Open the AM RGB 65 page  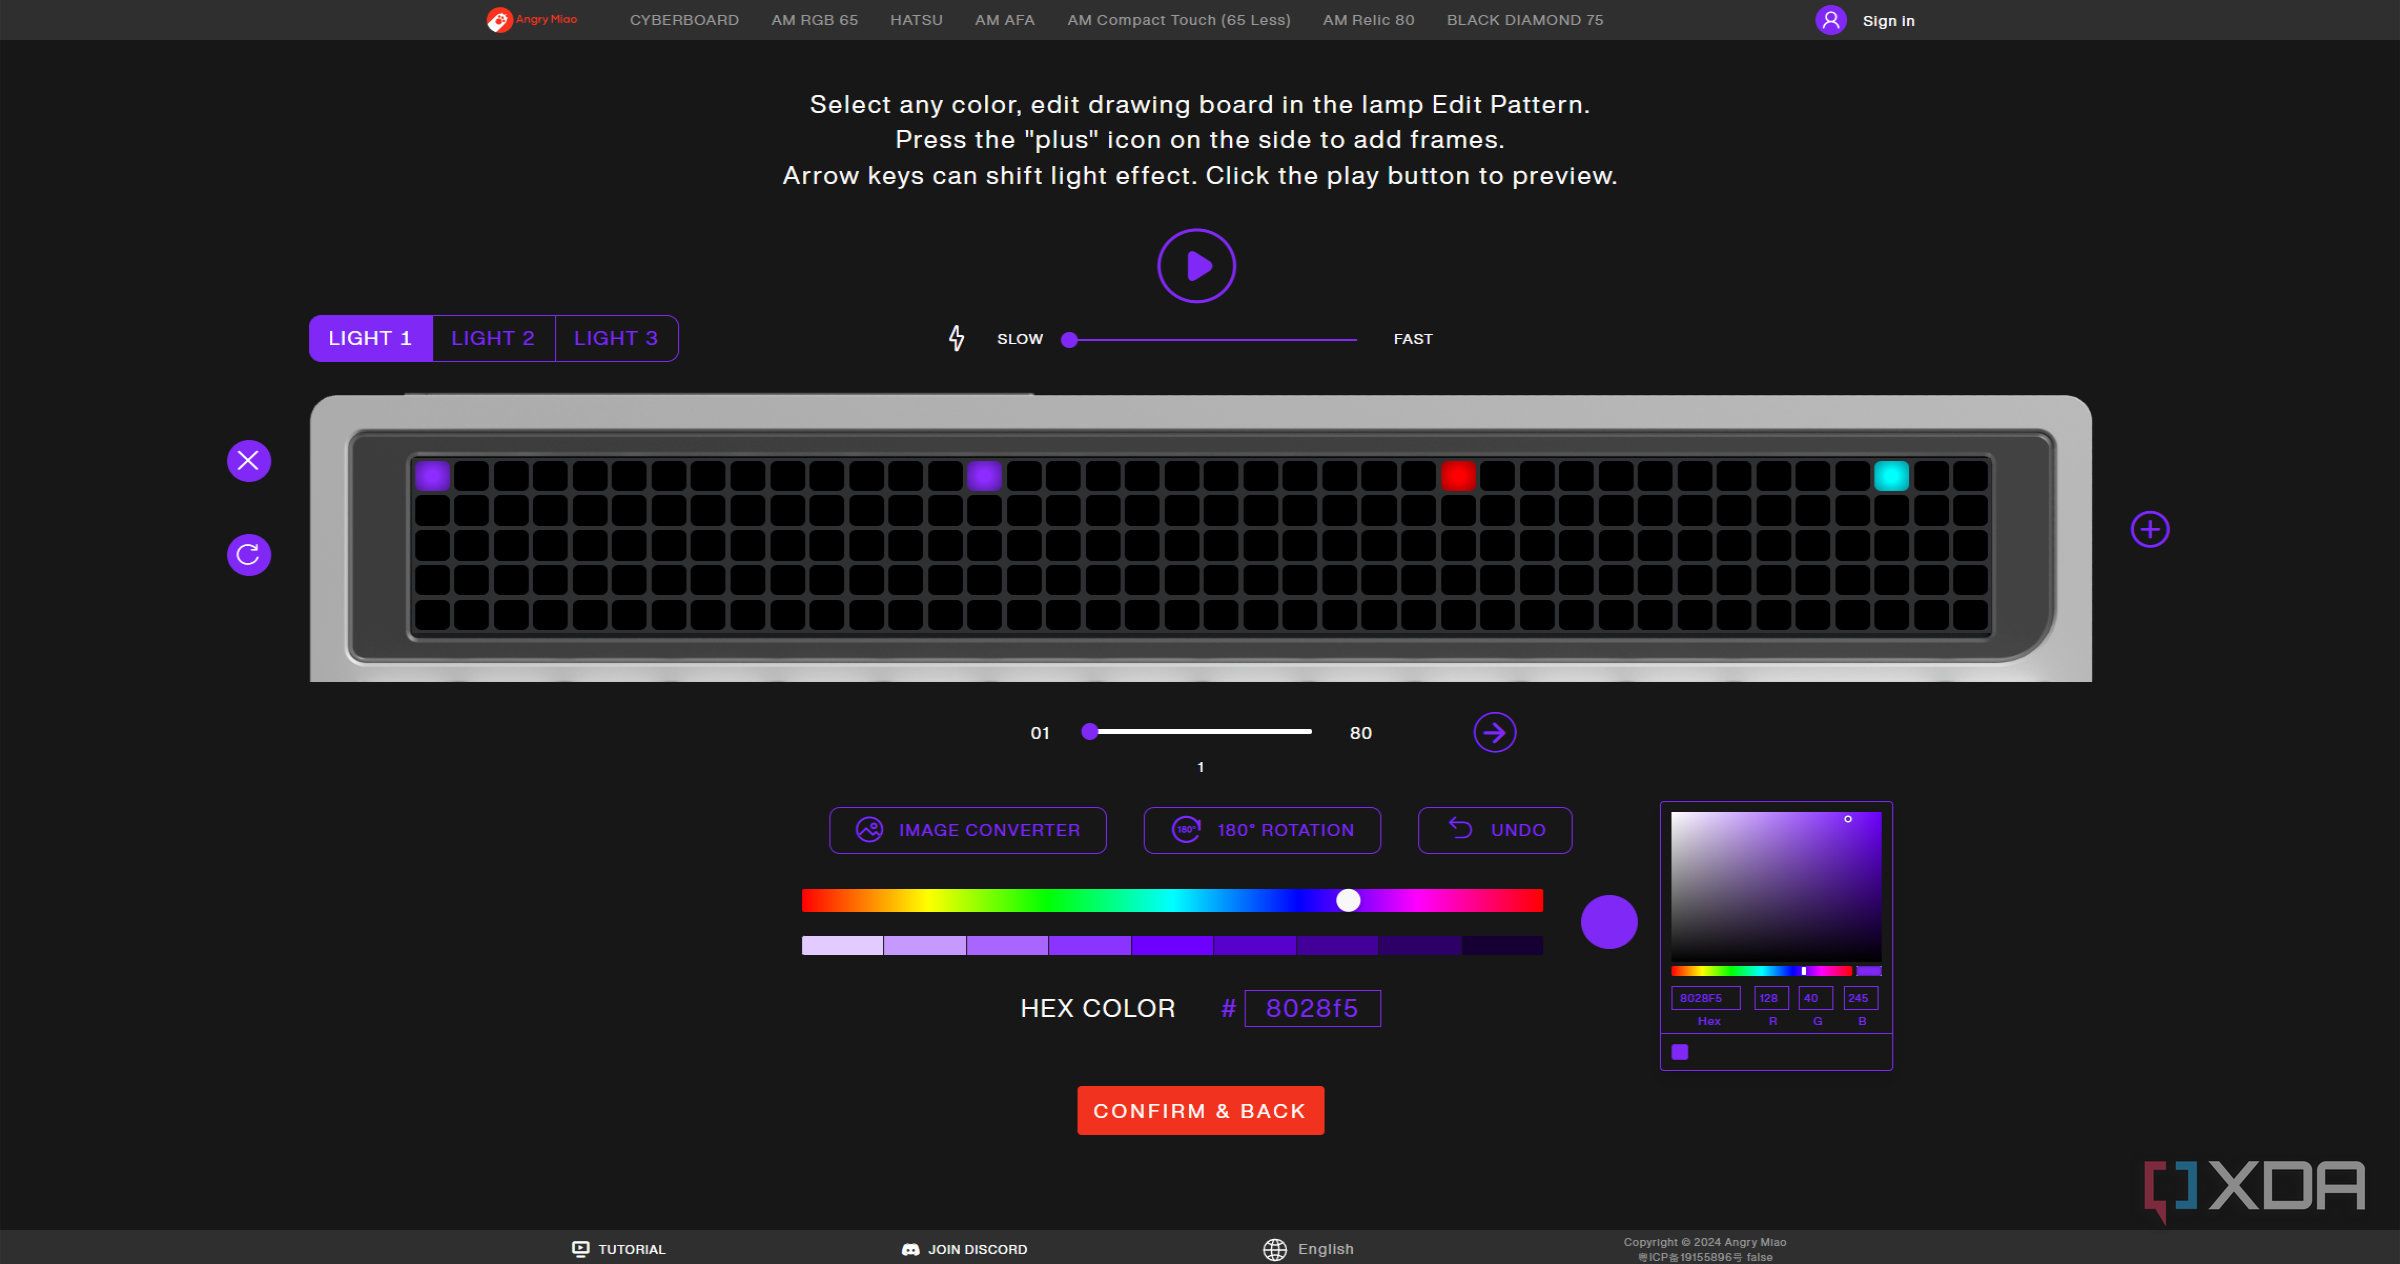[814, 20]
